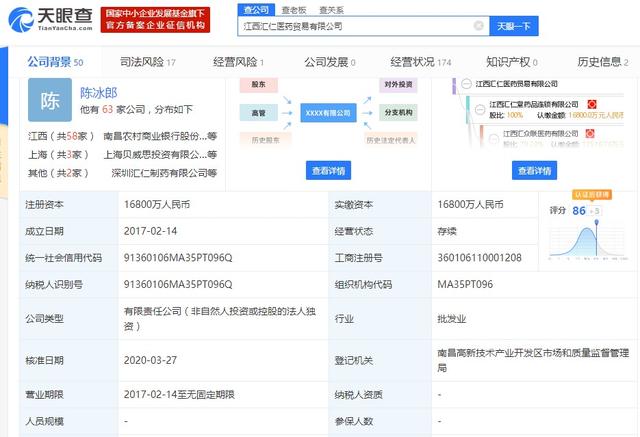Screen dimensions: 640x437
Task: Click the 其他（共2家）row label
Action: click(58, 173)
